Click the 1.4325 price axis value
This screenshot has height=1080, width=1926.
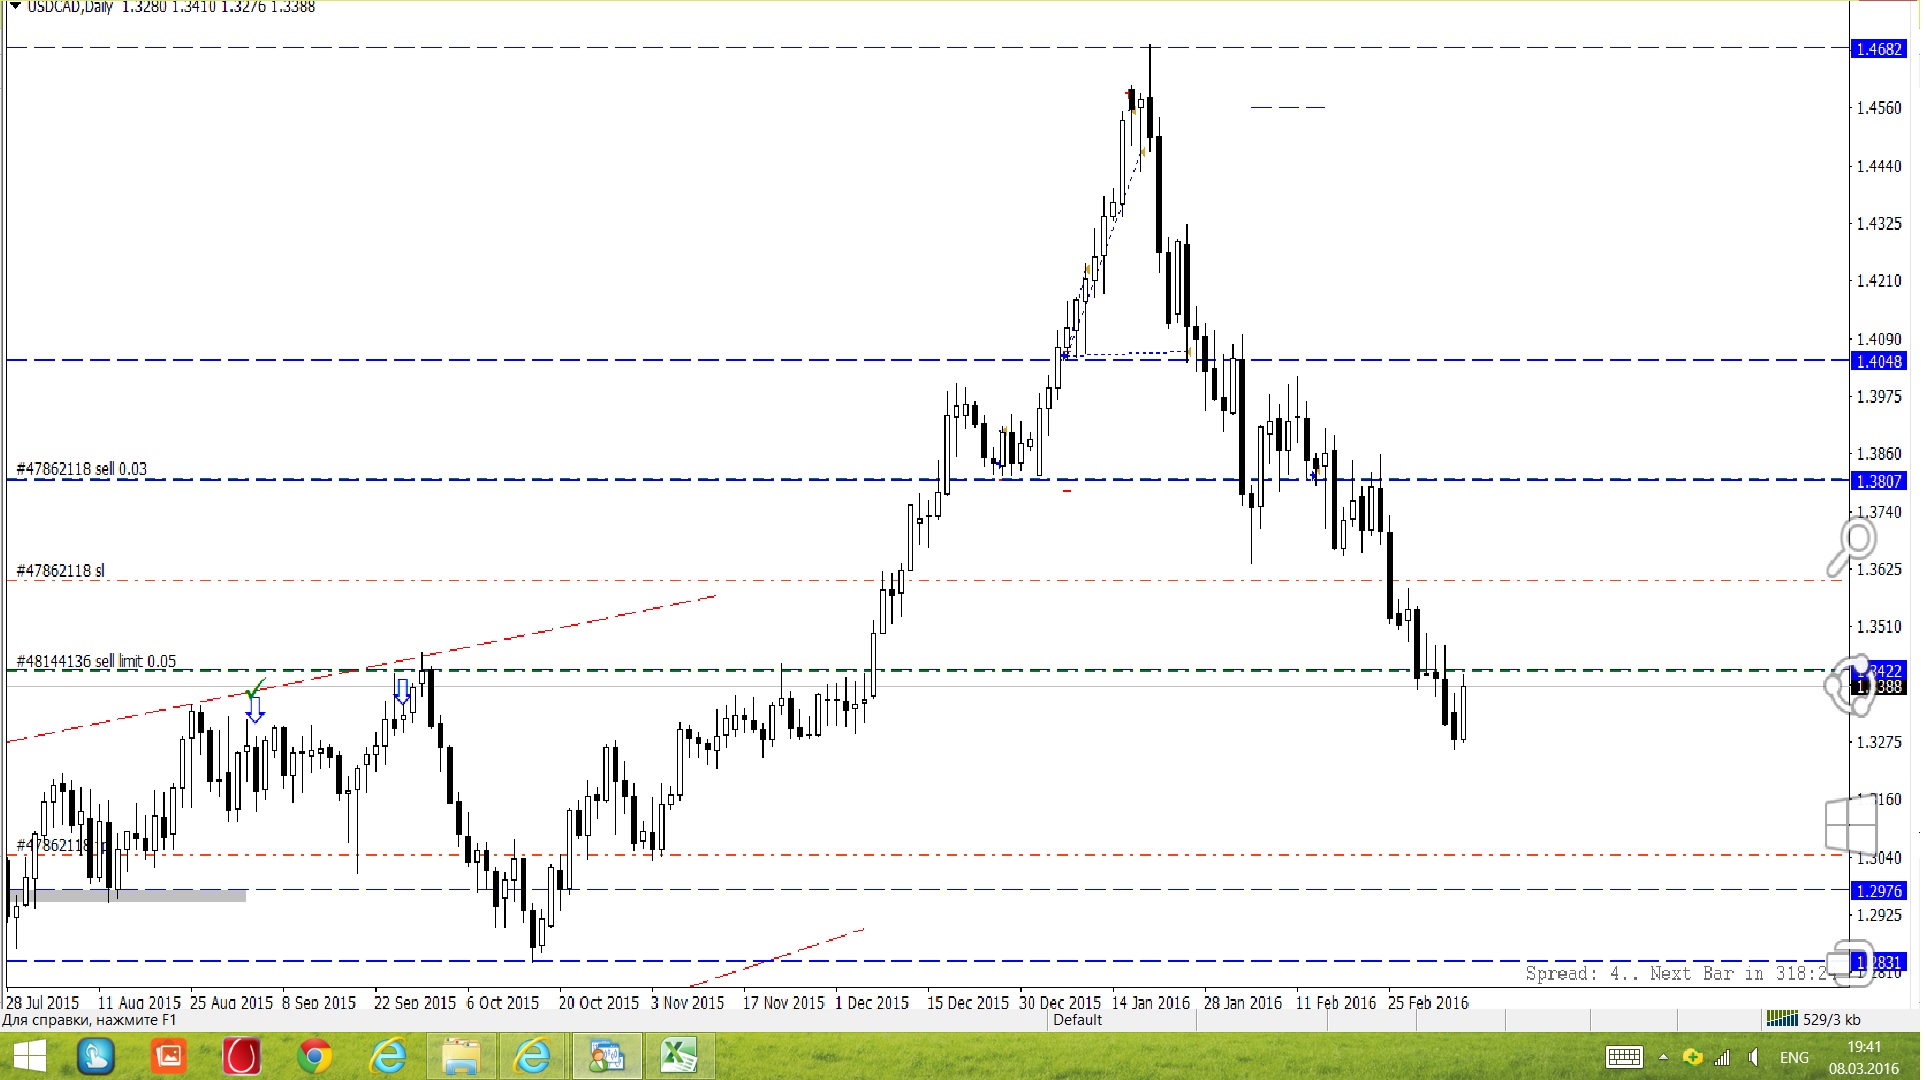pos(1879,224)
